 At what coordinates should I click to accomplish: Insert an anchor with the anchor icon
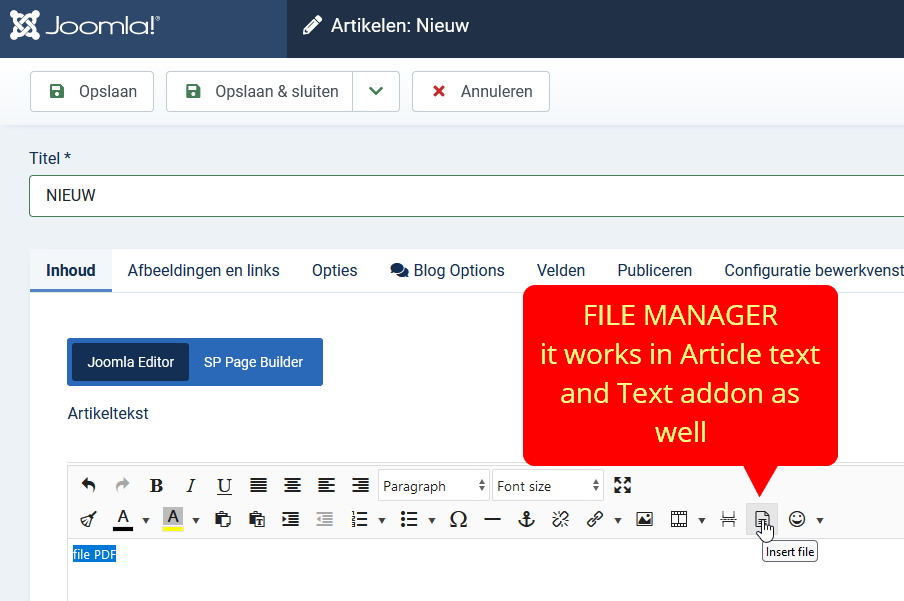point(526,519)
